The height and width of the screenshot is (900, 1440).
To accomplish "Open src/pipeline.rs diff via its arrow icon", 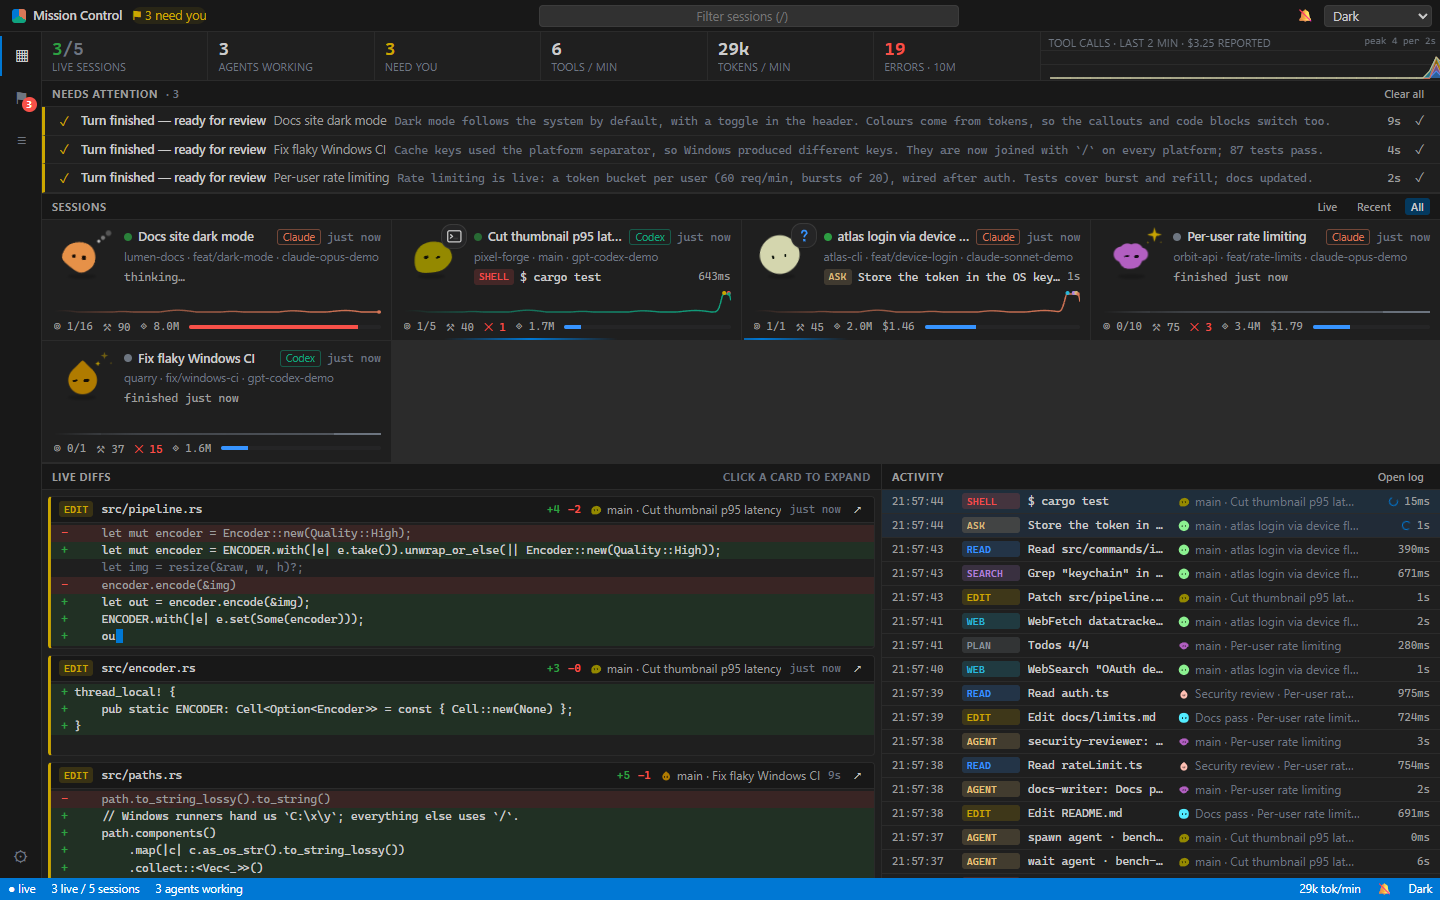I will coord(857,510).
